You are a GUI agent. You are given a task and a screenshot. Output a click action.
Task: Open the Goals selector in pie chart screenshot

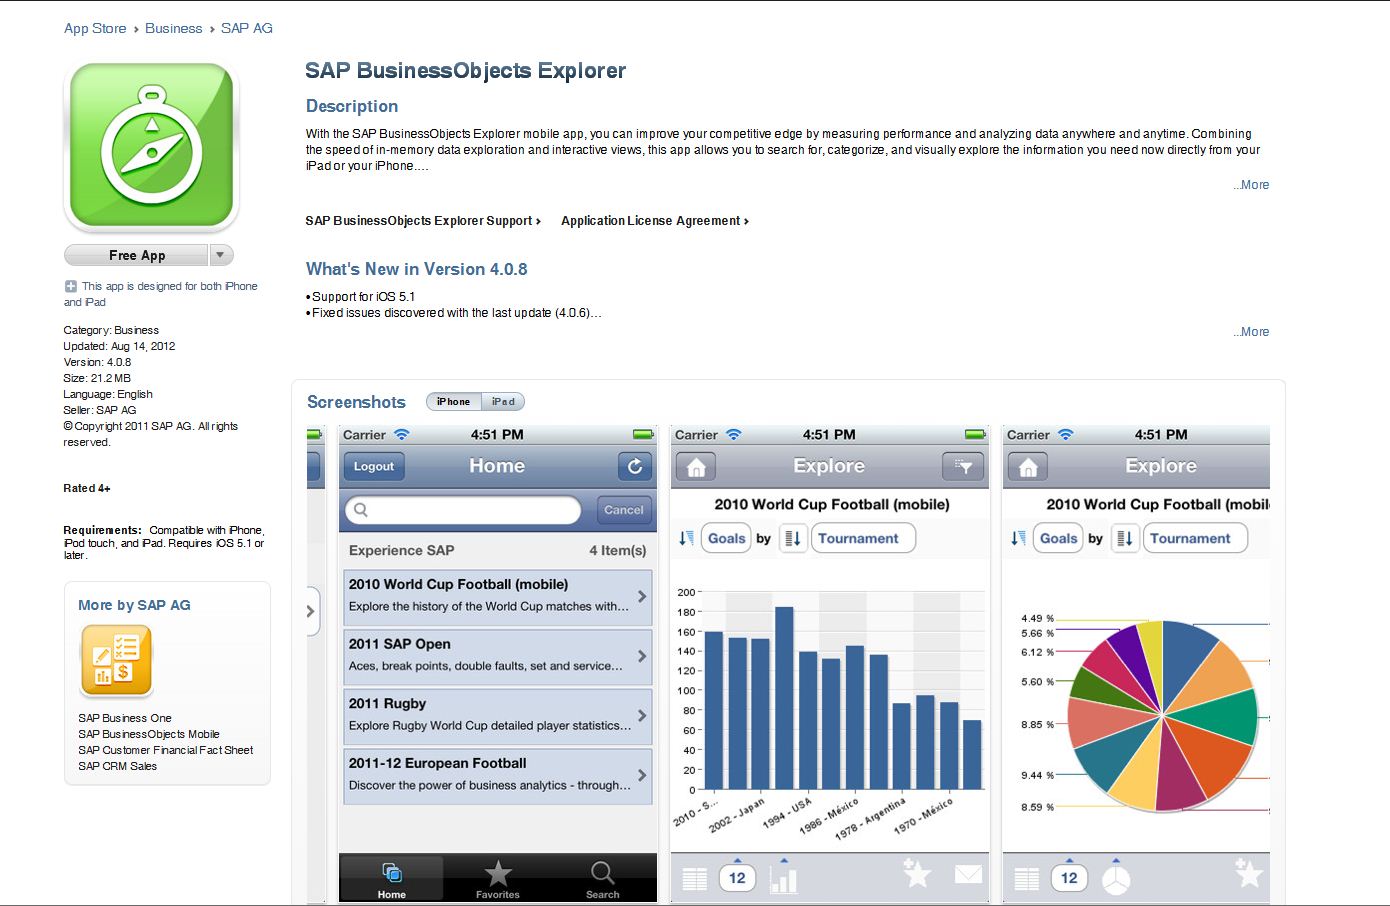coord(1058,538)
